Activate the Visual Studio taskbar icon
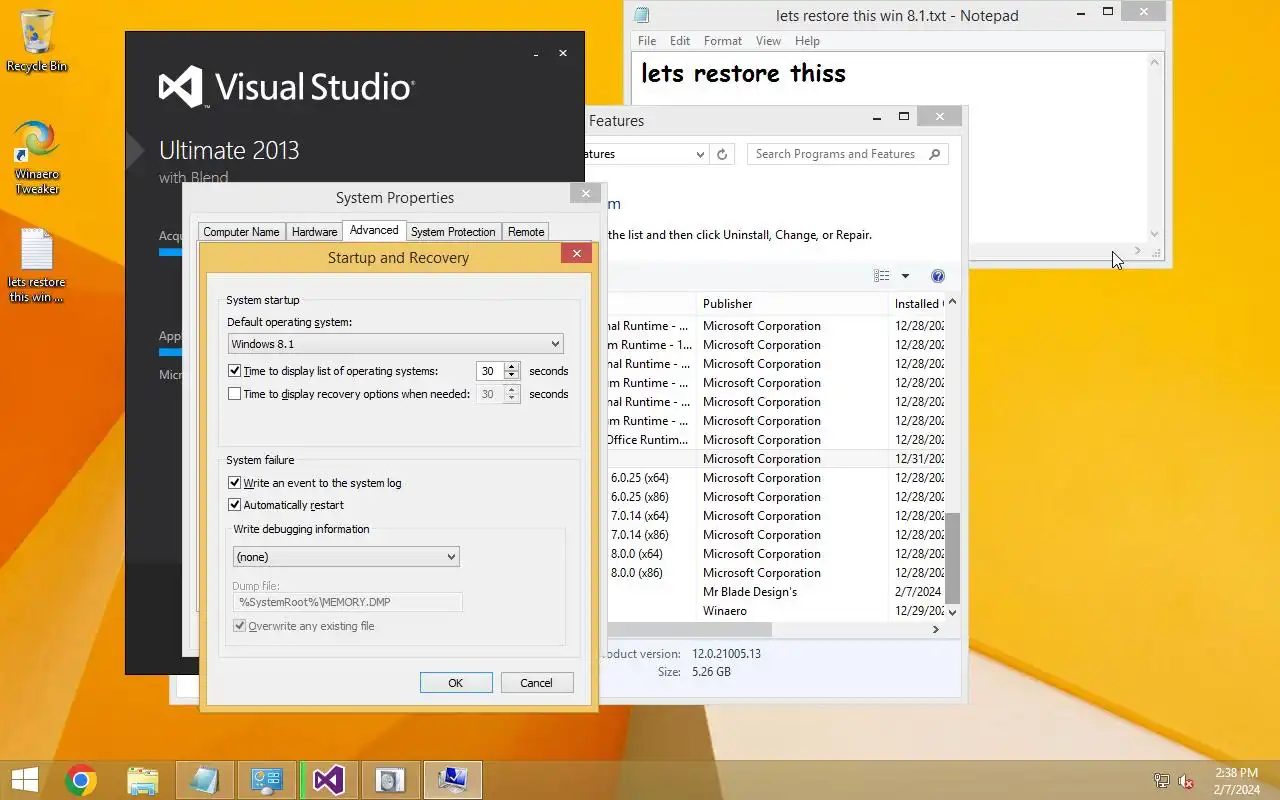The image size is (1280, 800). click(x=329, y=780)
